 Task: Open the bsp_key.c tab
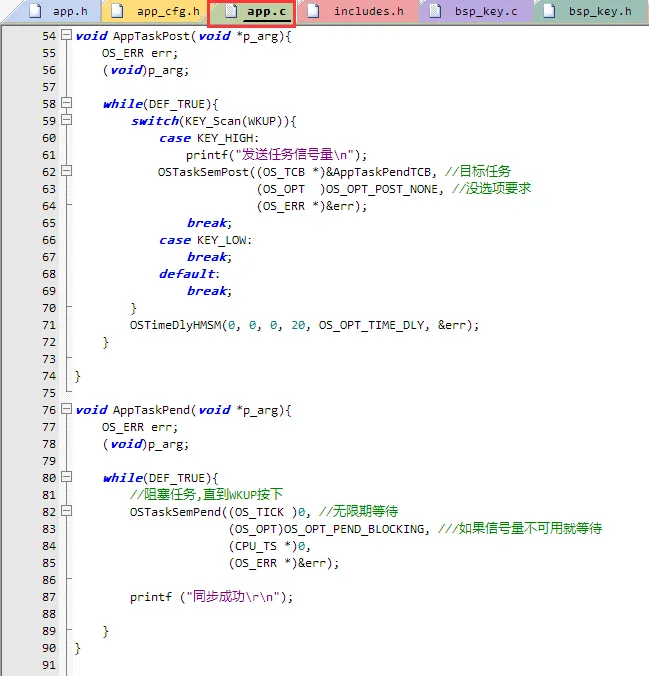[484, 12]
